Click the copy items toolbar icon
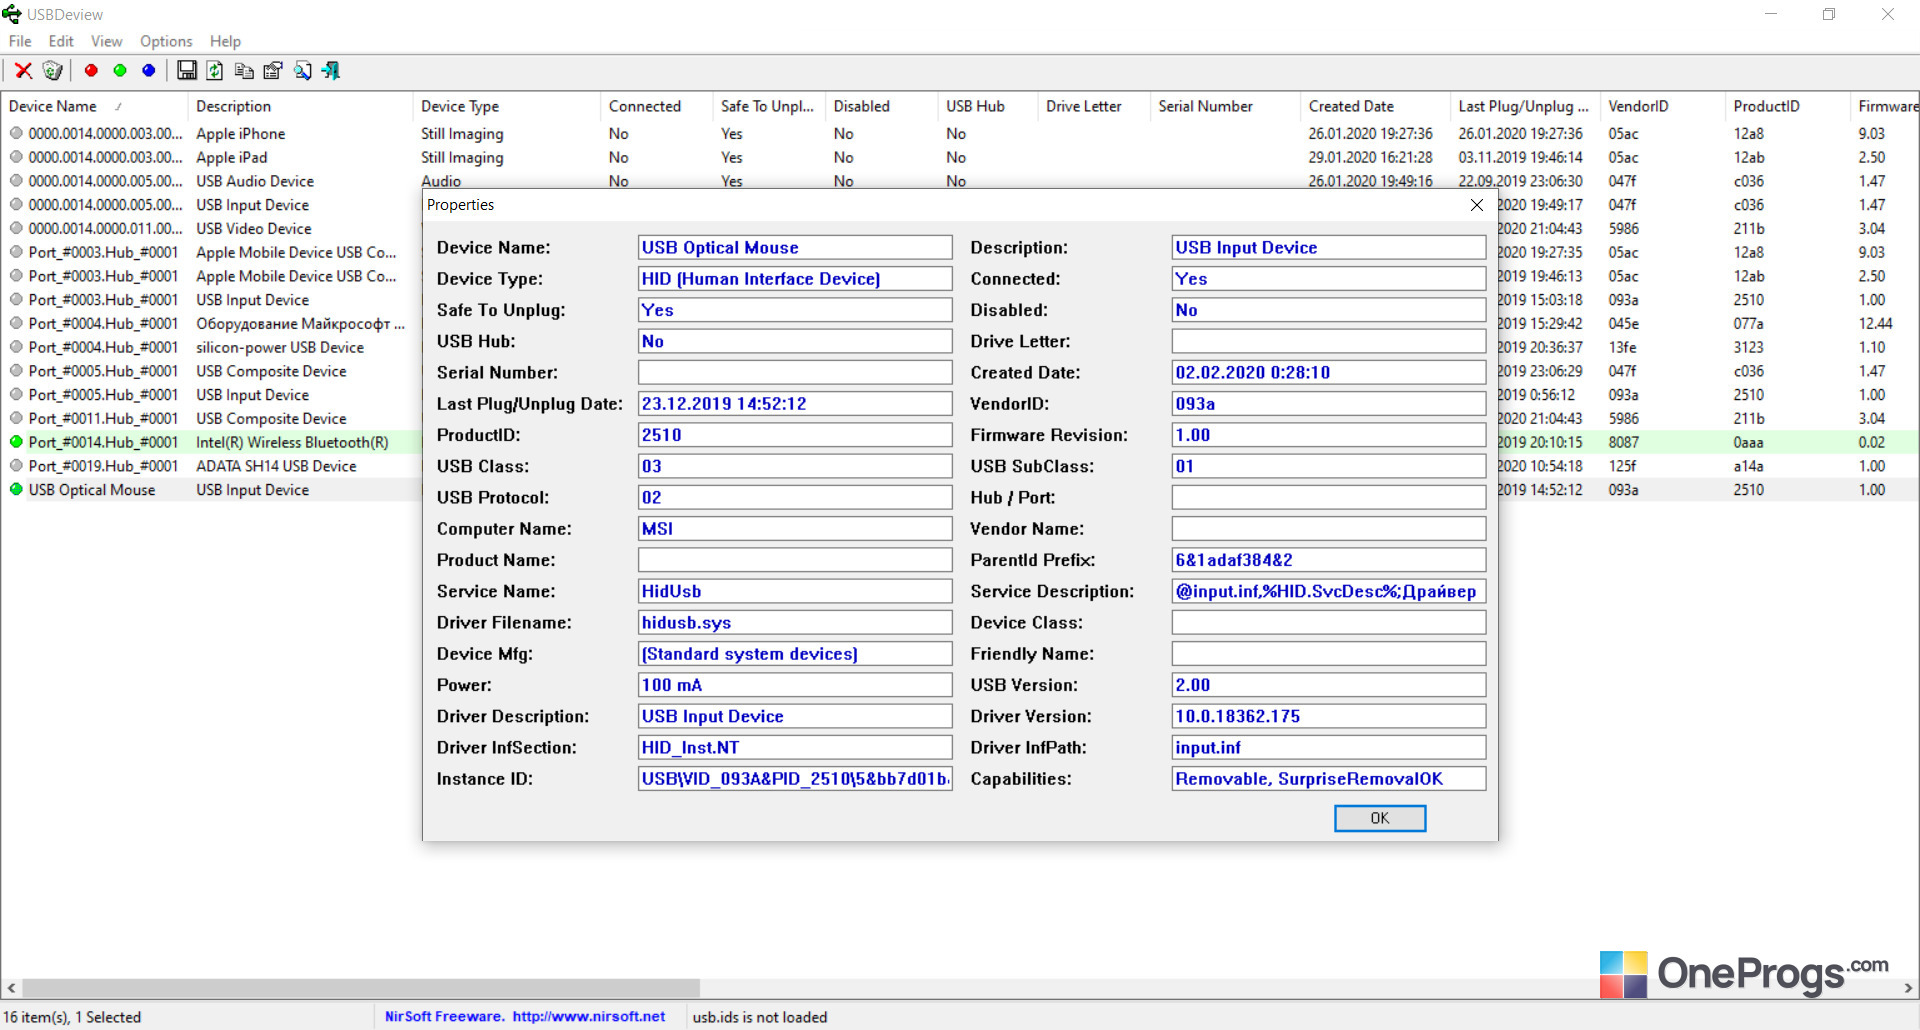Viewport: 1920px width, 1030px height. pyautogui.click(x=244, y=70)
